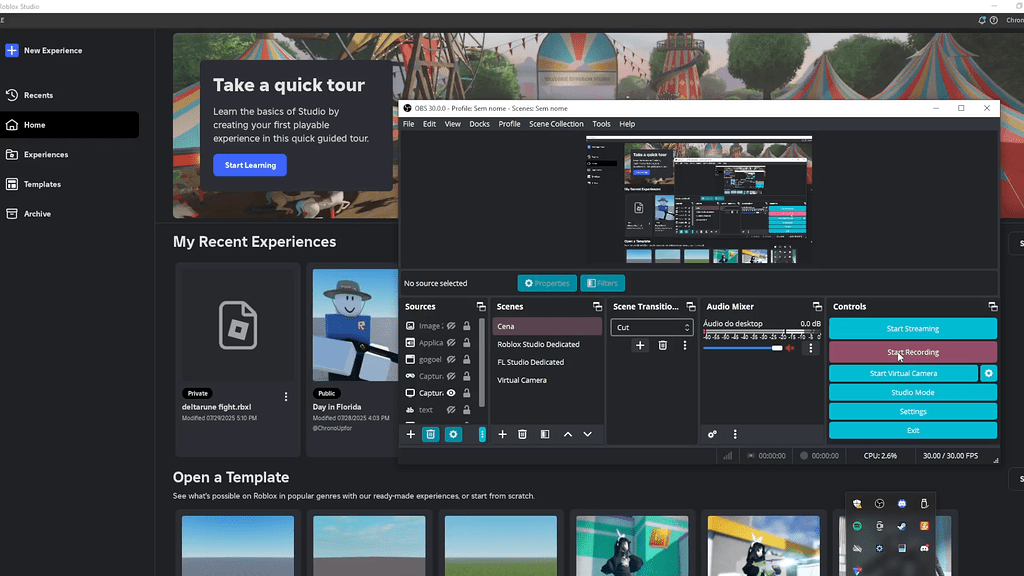Delete the selected source using trash icon
The image size is (1024, 576).
431,434
